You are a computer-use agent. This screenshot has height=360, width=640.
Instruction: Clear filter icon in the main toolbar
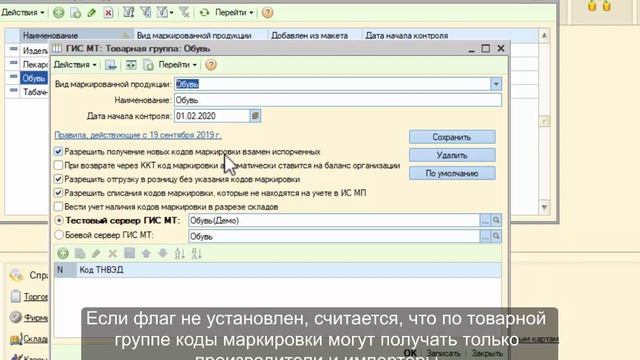click(184, 13)
